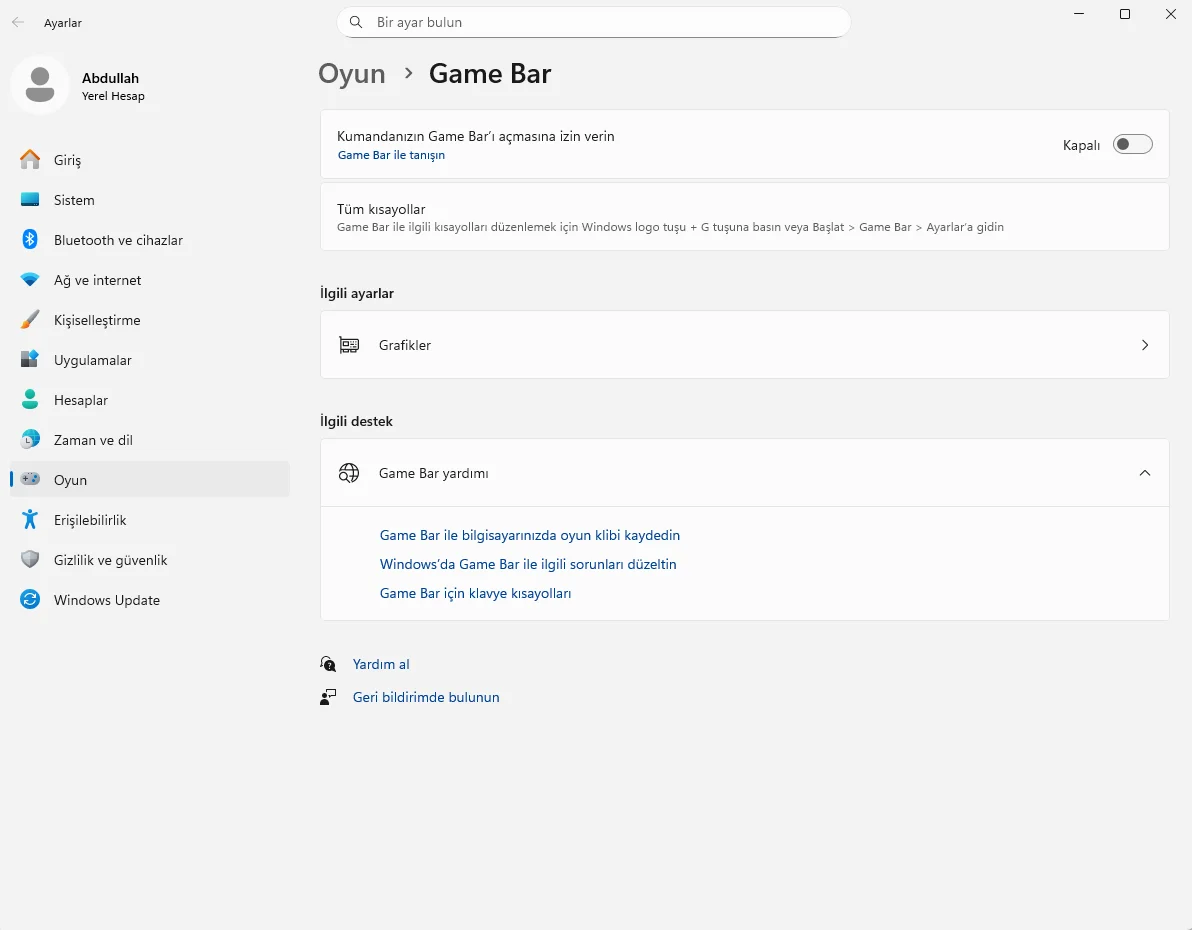The height and width of the screenshot is (930, 1192).
Task: Select Ağ ve internet
Action: [150, 280]
